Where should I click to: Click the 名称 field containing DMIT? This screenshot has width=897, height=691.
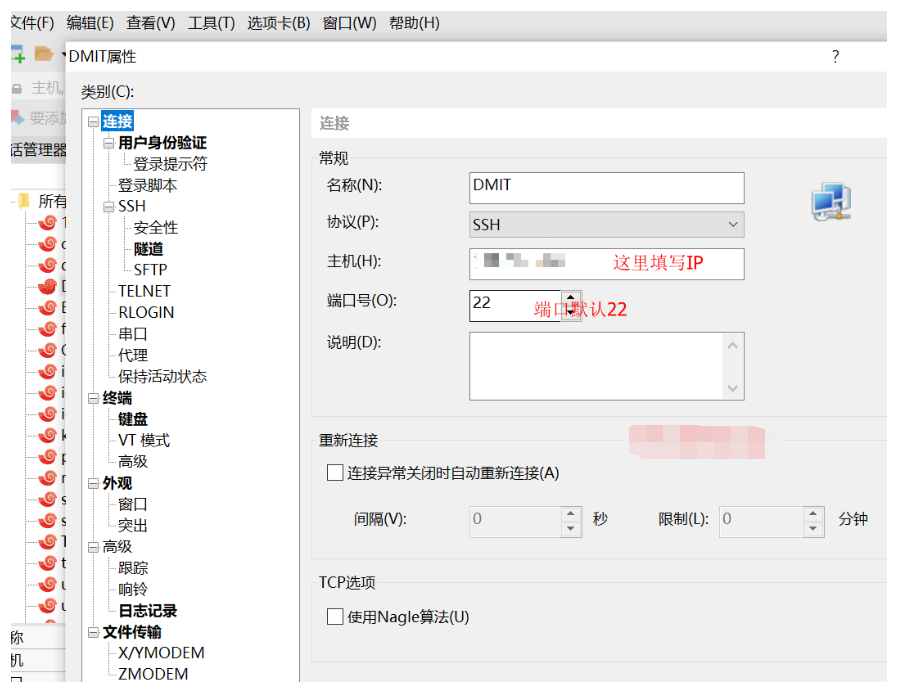(x=606, y=187)
